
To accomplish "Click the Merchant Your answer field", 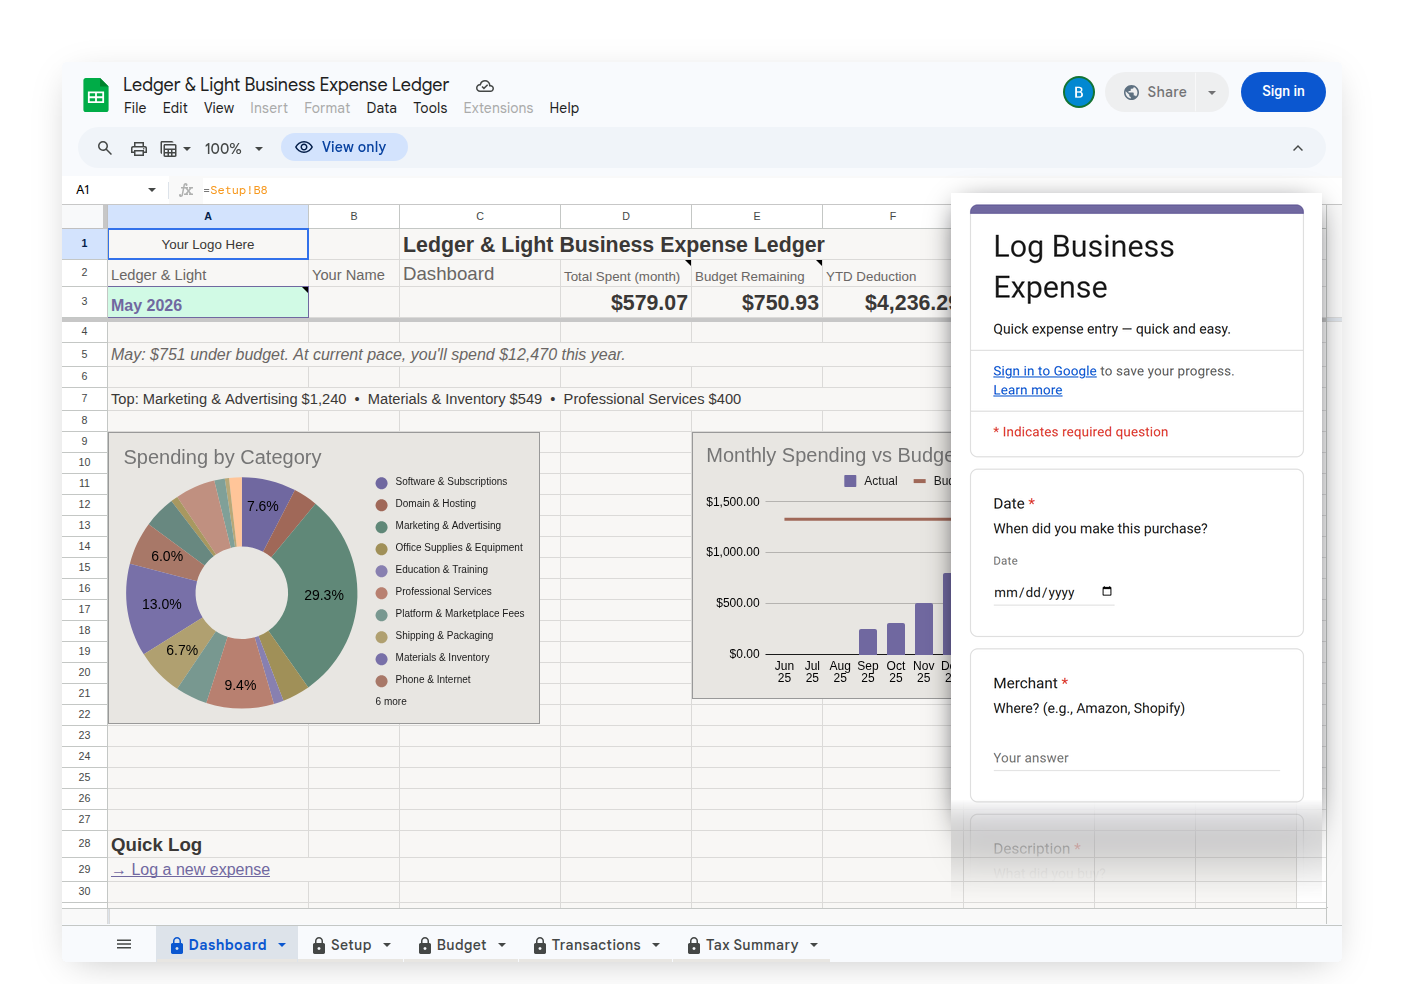I will coord(1136,758).
